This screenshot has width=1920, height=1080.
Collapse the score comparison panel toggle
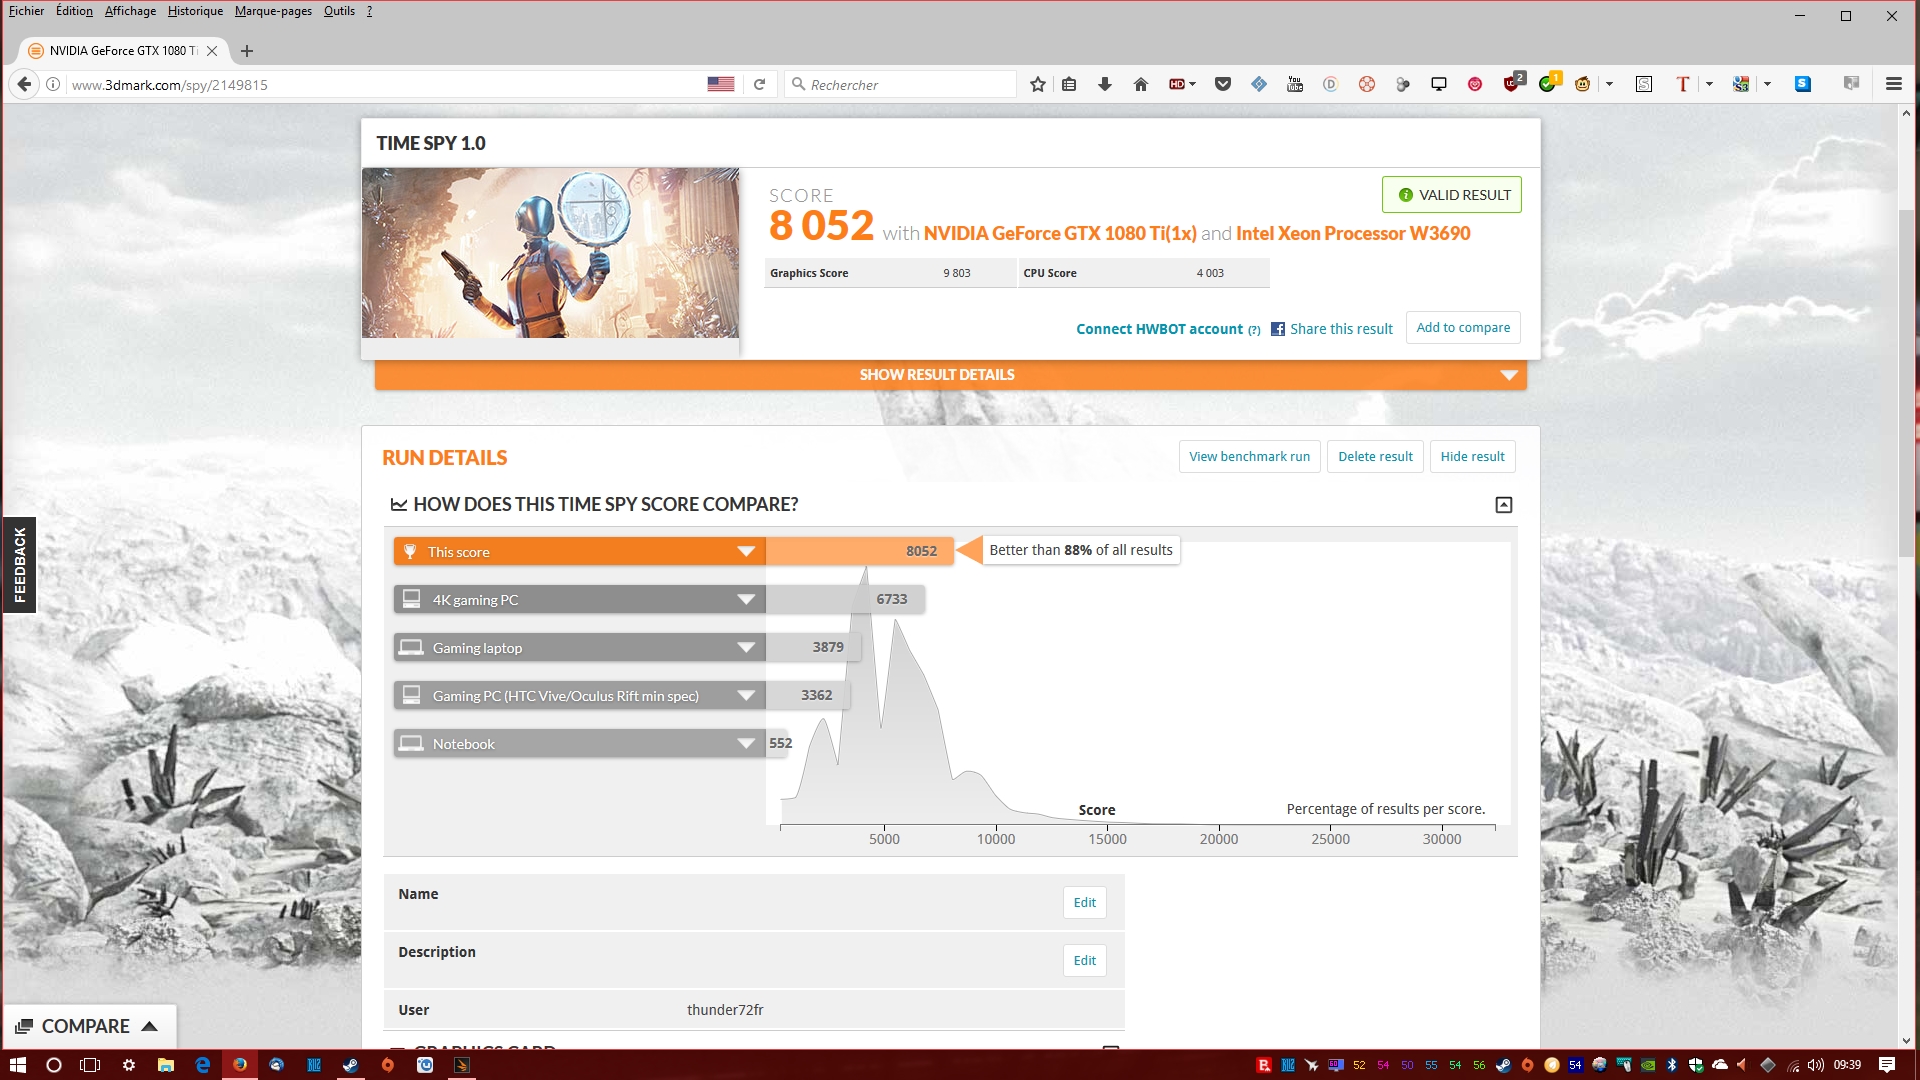(1504, 505)
